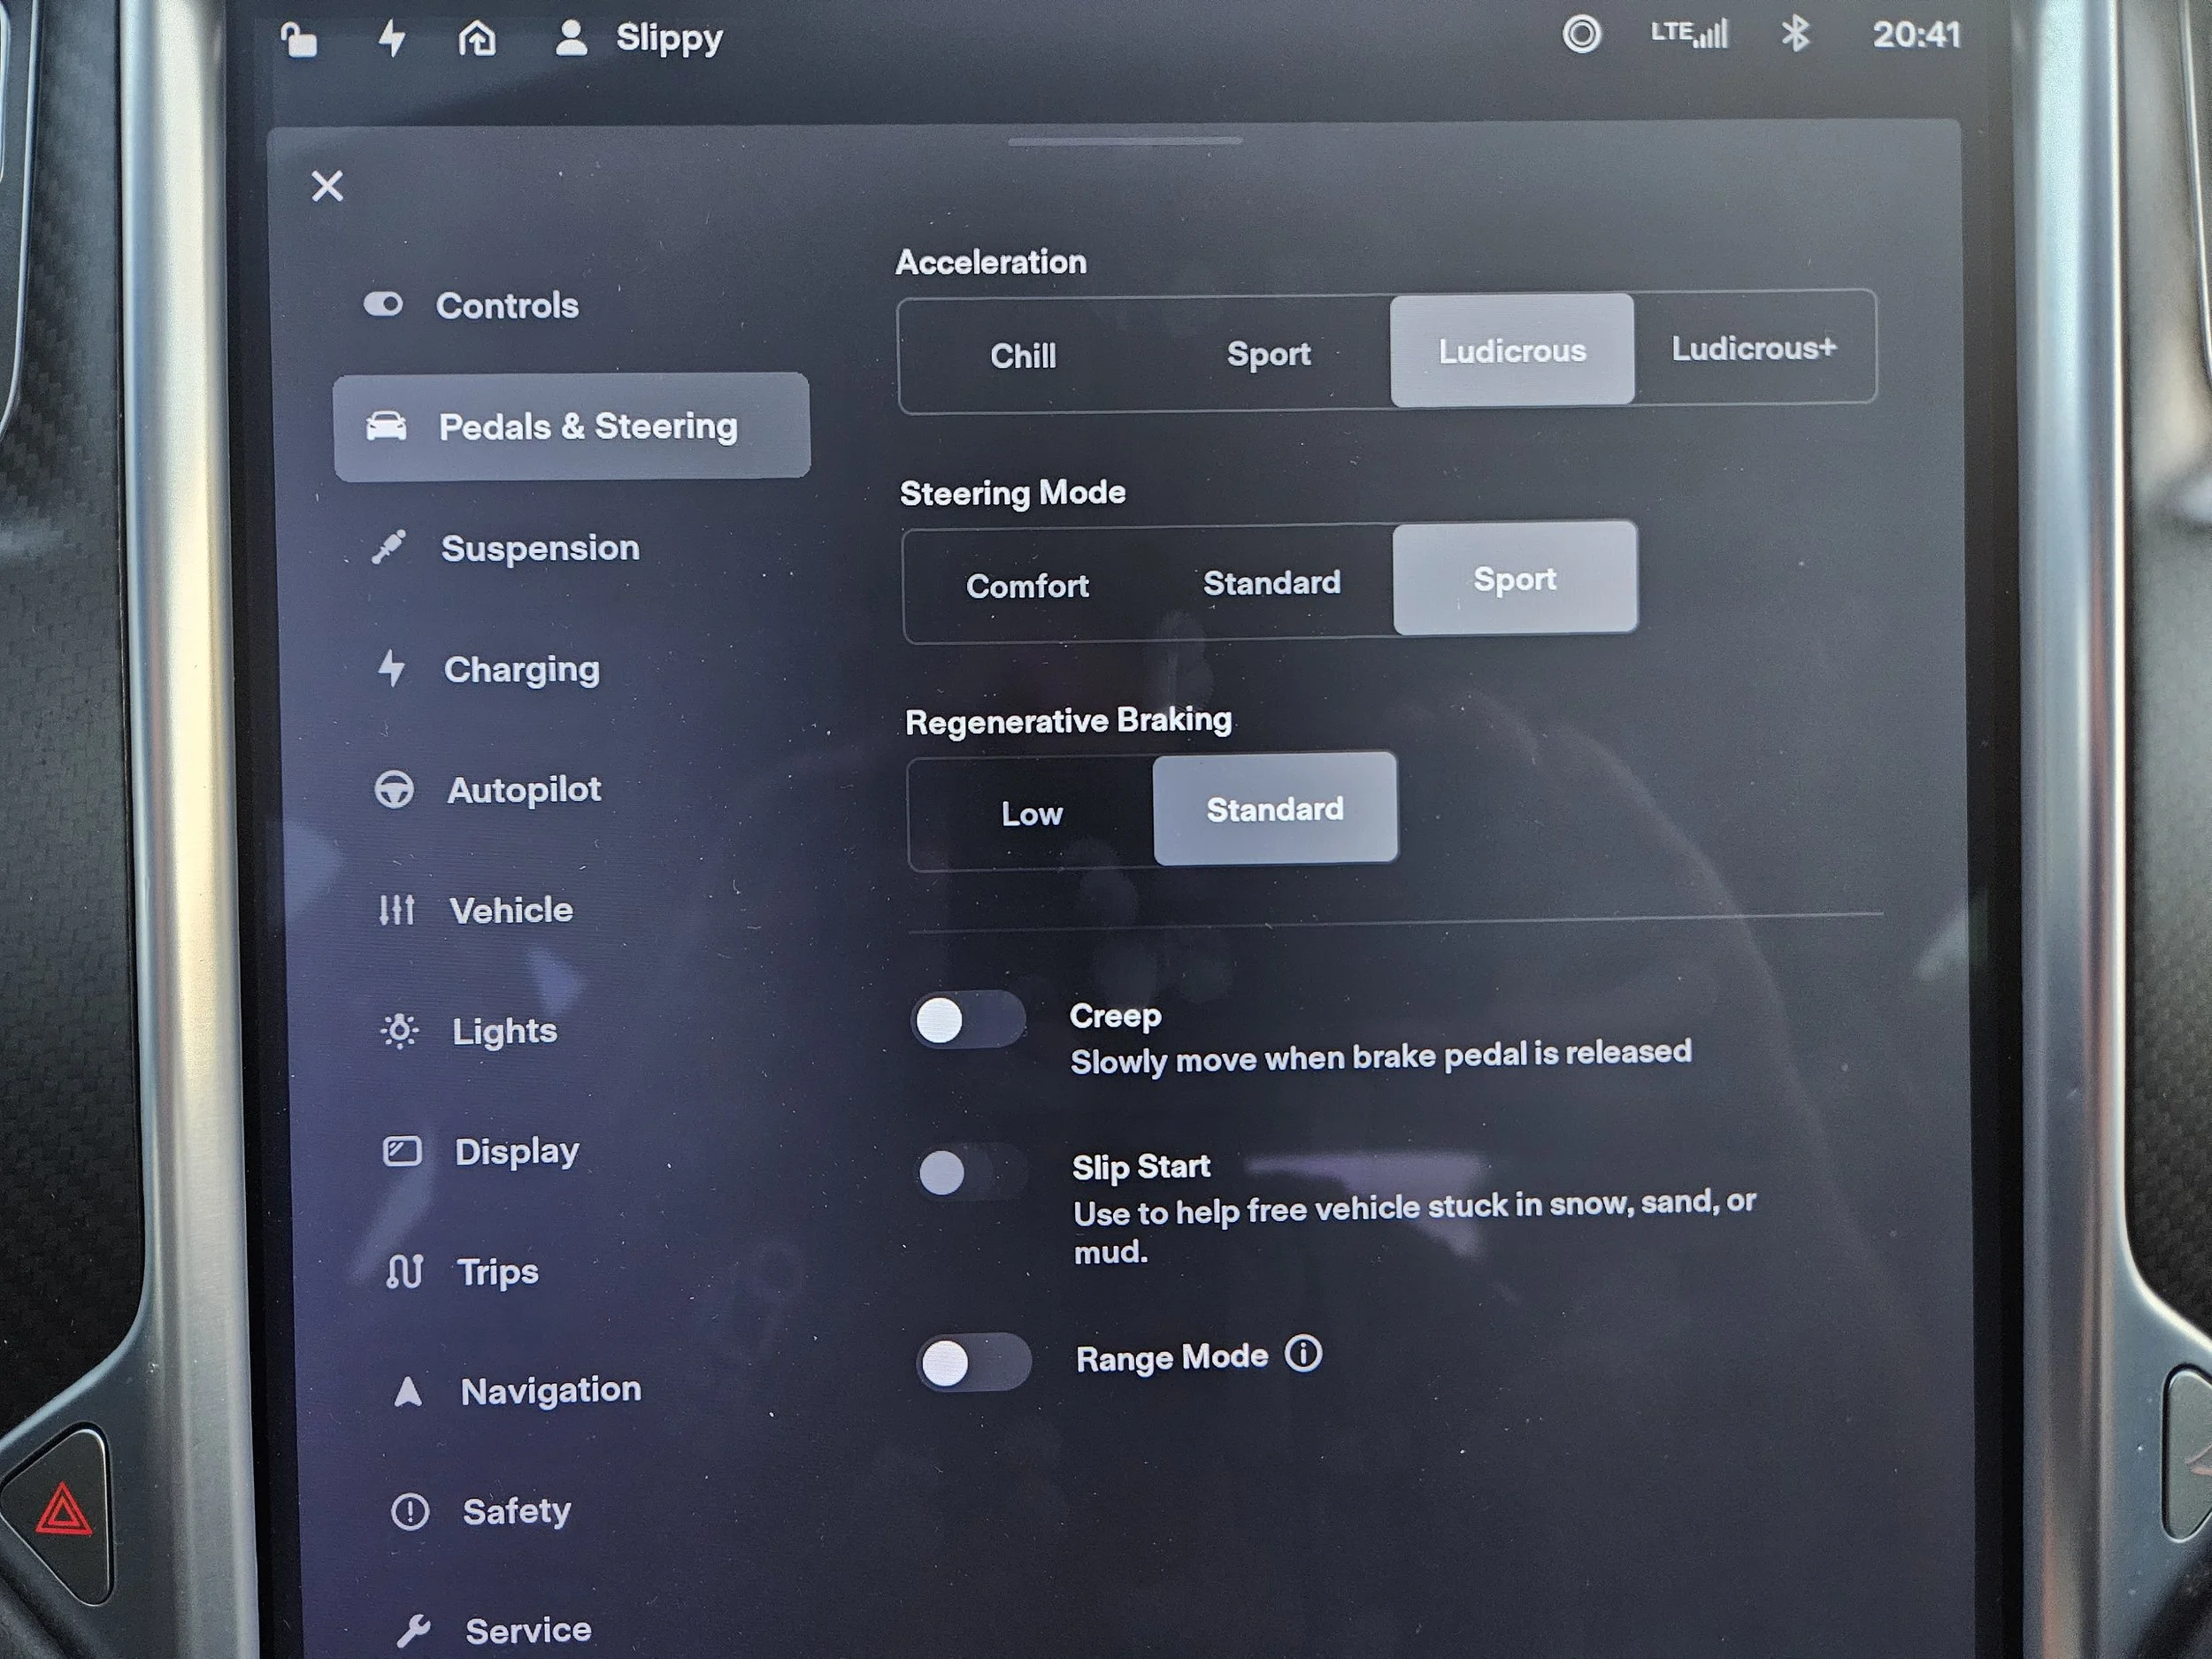Choose Comfort steering mode
The height and width of the screenshot is (1659, 2212).
click(x=1027, y=585)
